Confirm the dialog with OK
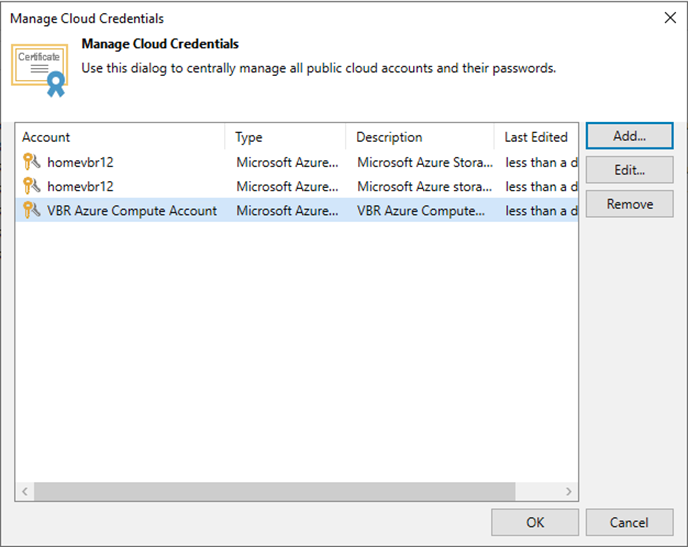The height and width of the screenshot is (547, 688). tap(535, 522)
